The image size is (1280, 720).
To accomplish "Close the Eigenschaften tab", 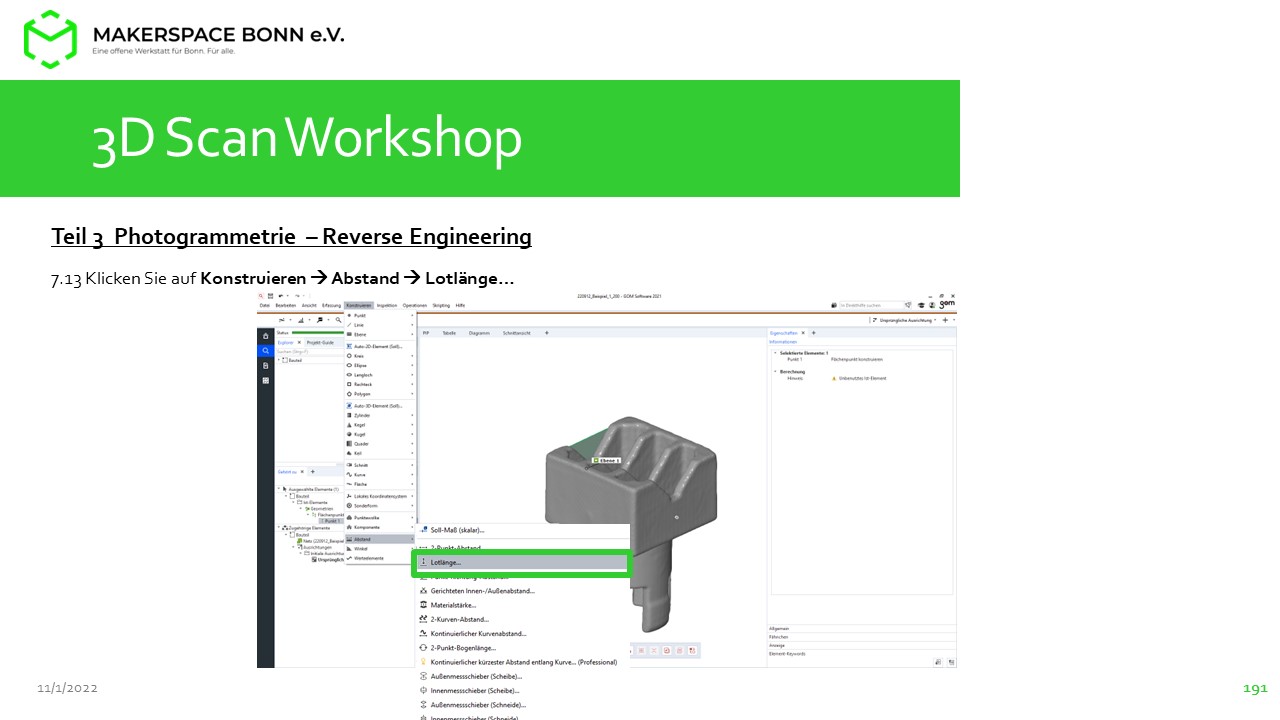I will click(803, 332).
